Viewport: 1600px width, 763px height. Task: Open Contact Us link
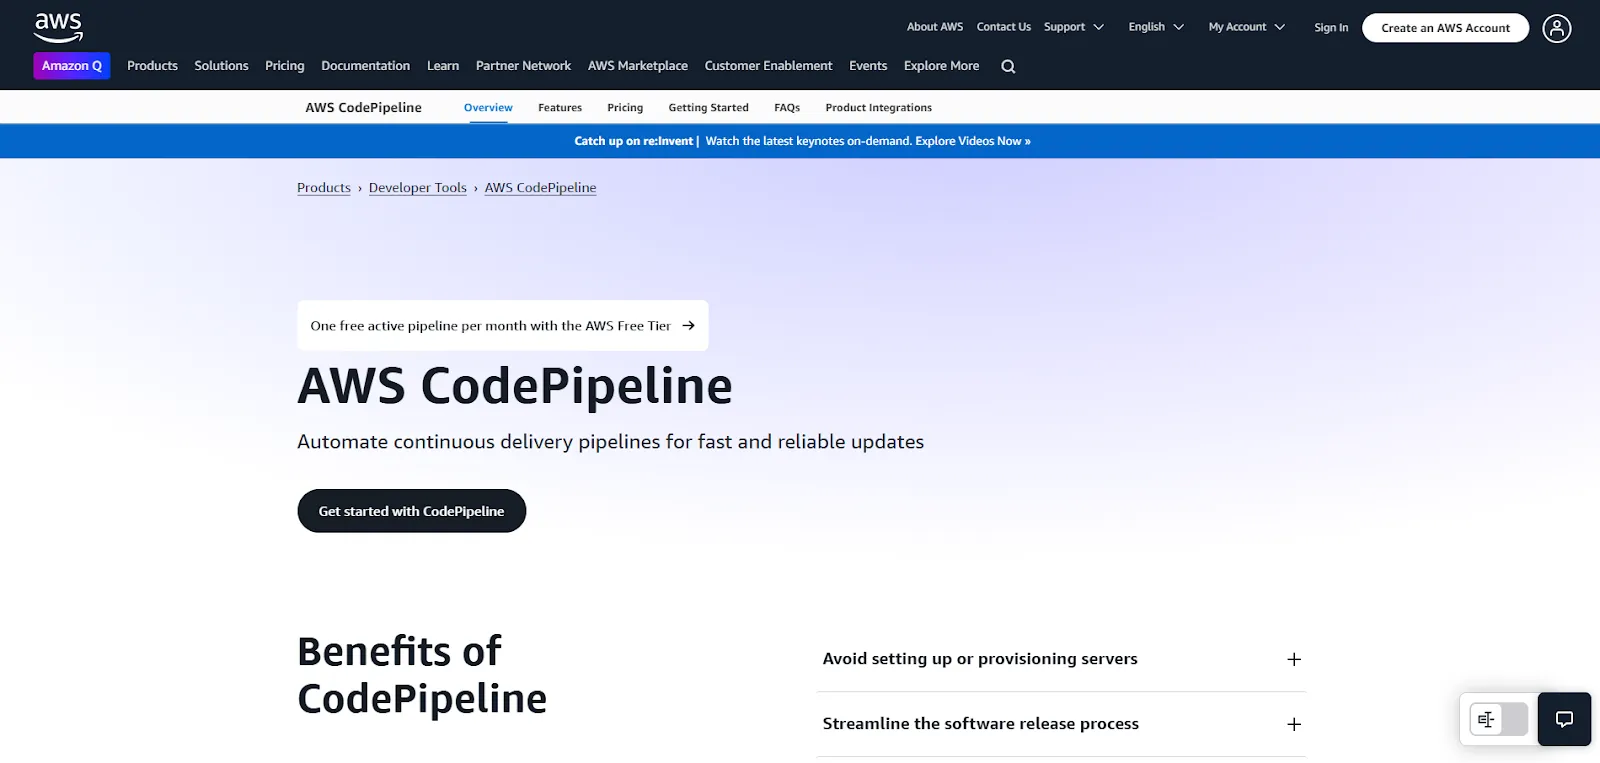pos(1003,27)
